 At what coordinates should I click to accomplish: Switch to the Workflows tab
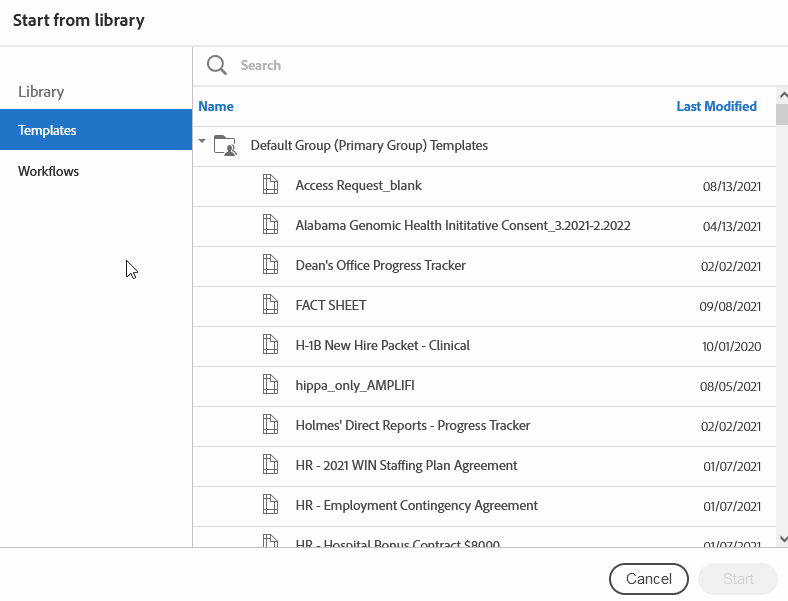[96, 171]
